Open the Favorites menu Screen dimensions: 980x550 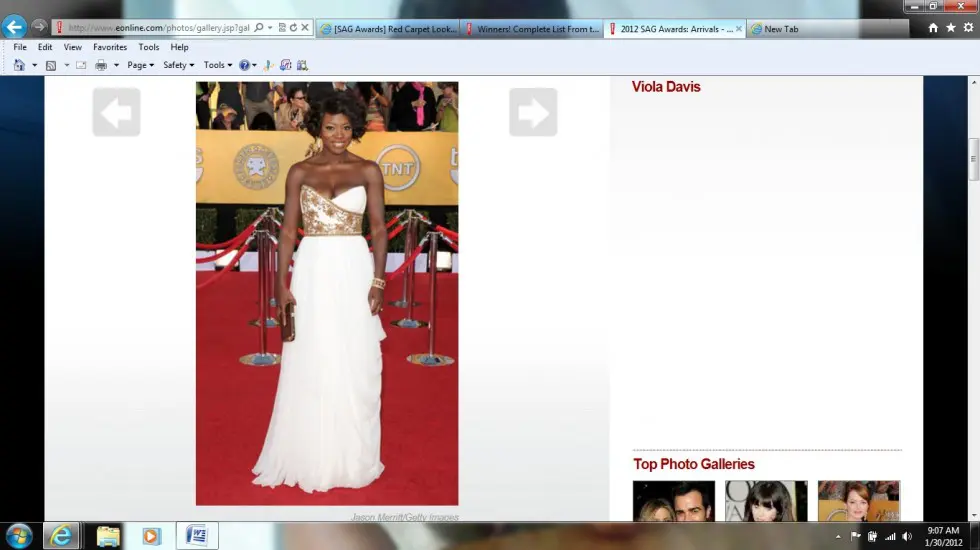click(110, 47)
